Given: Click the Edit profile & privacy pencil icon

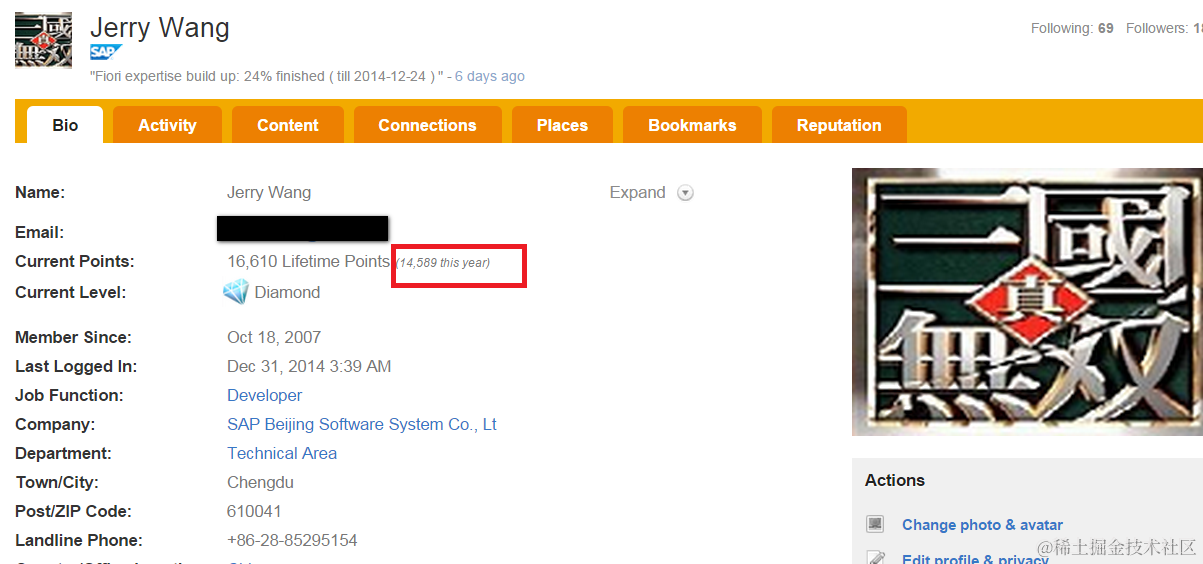Looking at the screenshot, I should tap(876, 558).
